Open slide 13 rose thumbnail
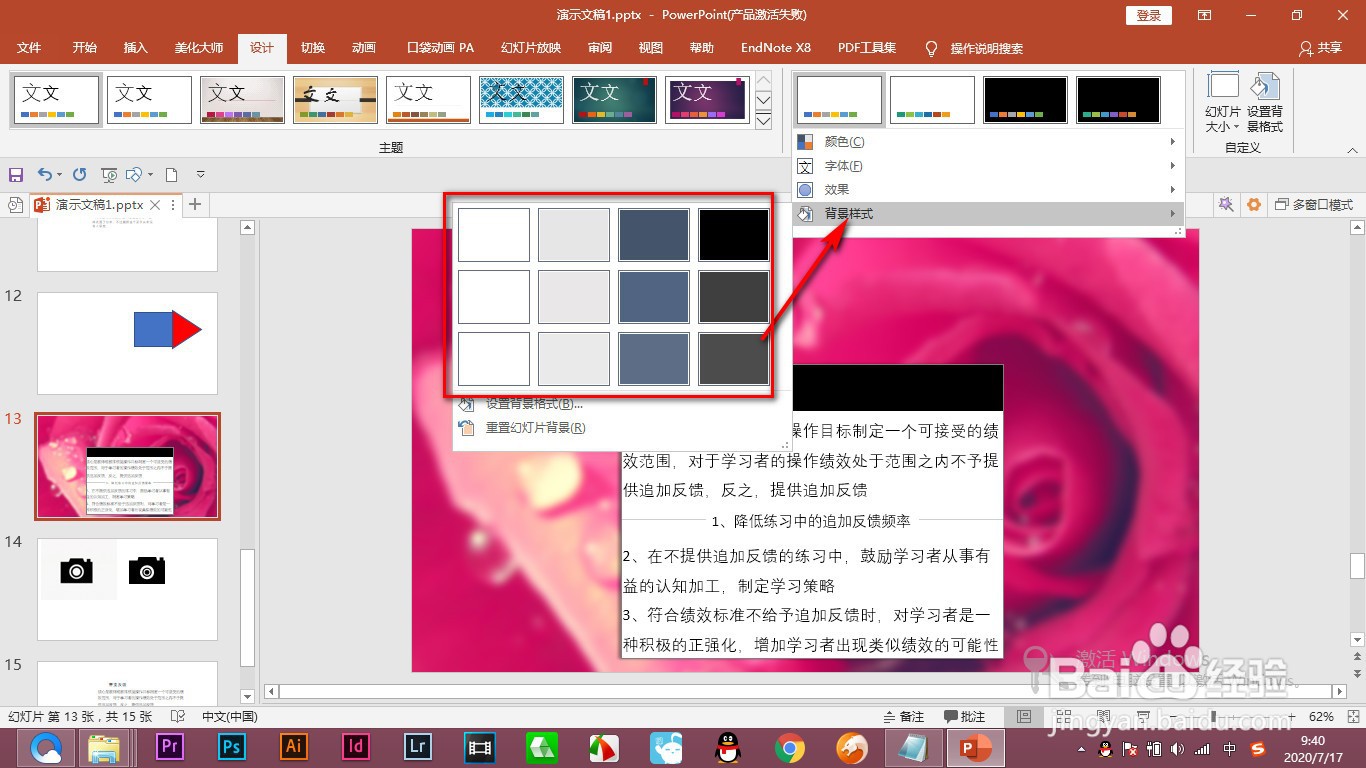The width and height of the screenshot is (1366, 768). 127,466
